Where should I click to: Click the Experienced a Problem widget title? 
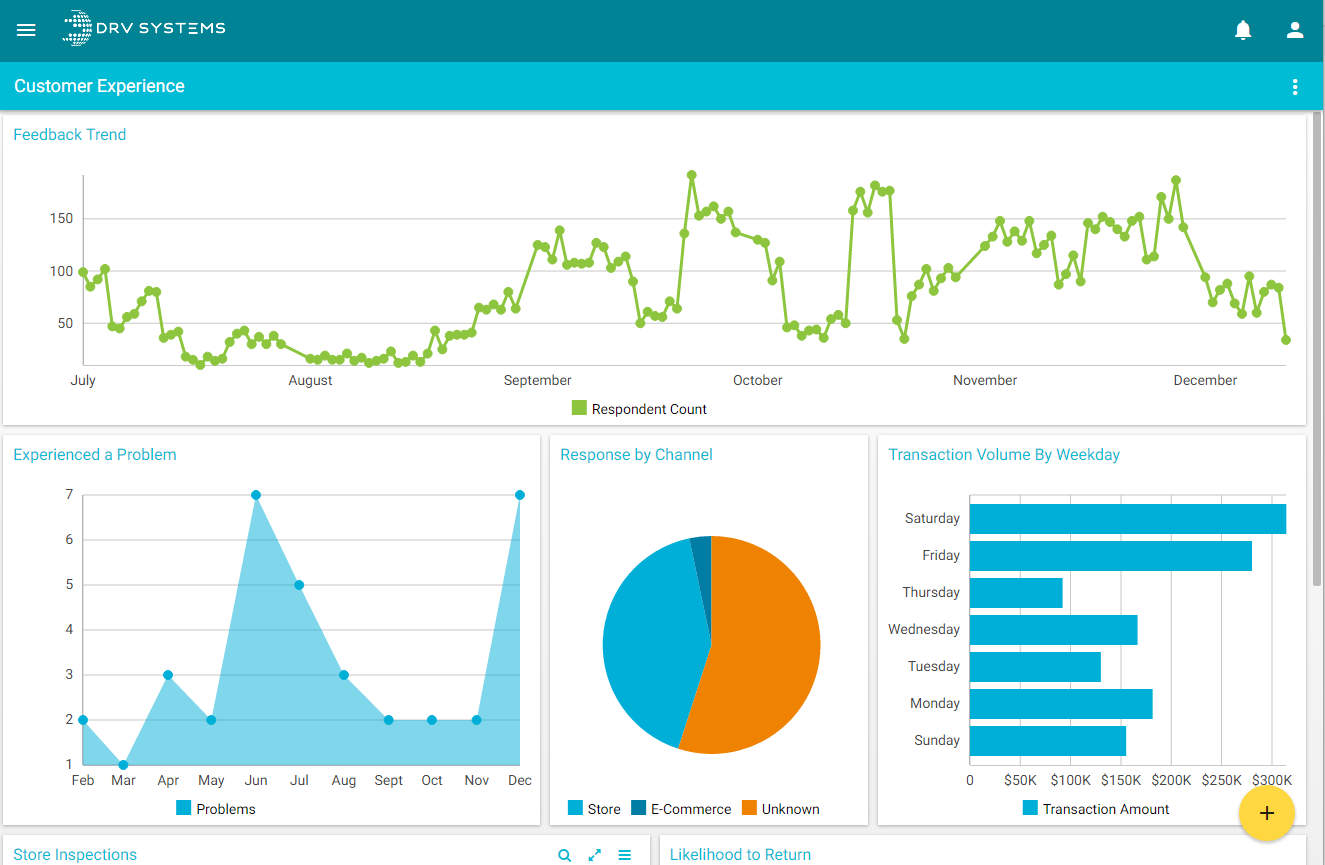[95, 455]
